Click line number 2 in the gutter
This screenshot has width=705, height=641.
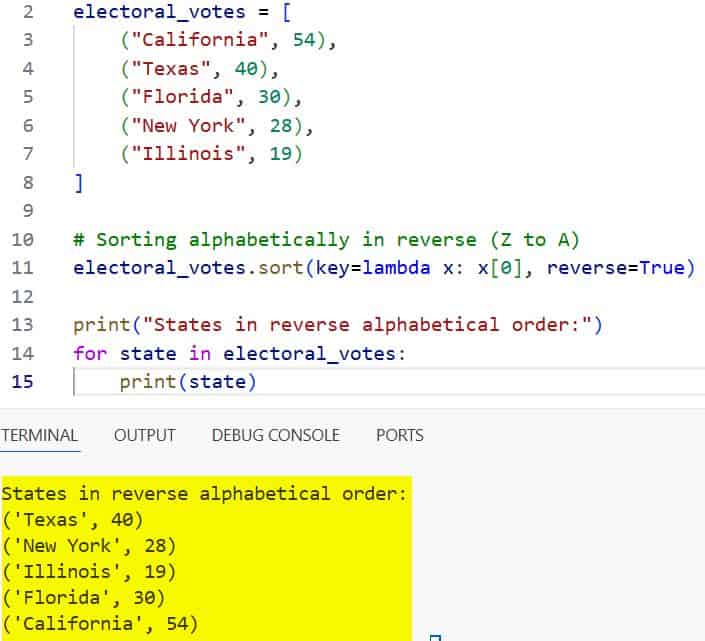29,14
